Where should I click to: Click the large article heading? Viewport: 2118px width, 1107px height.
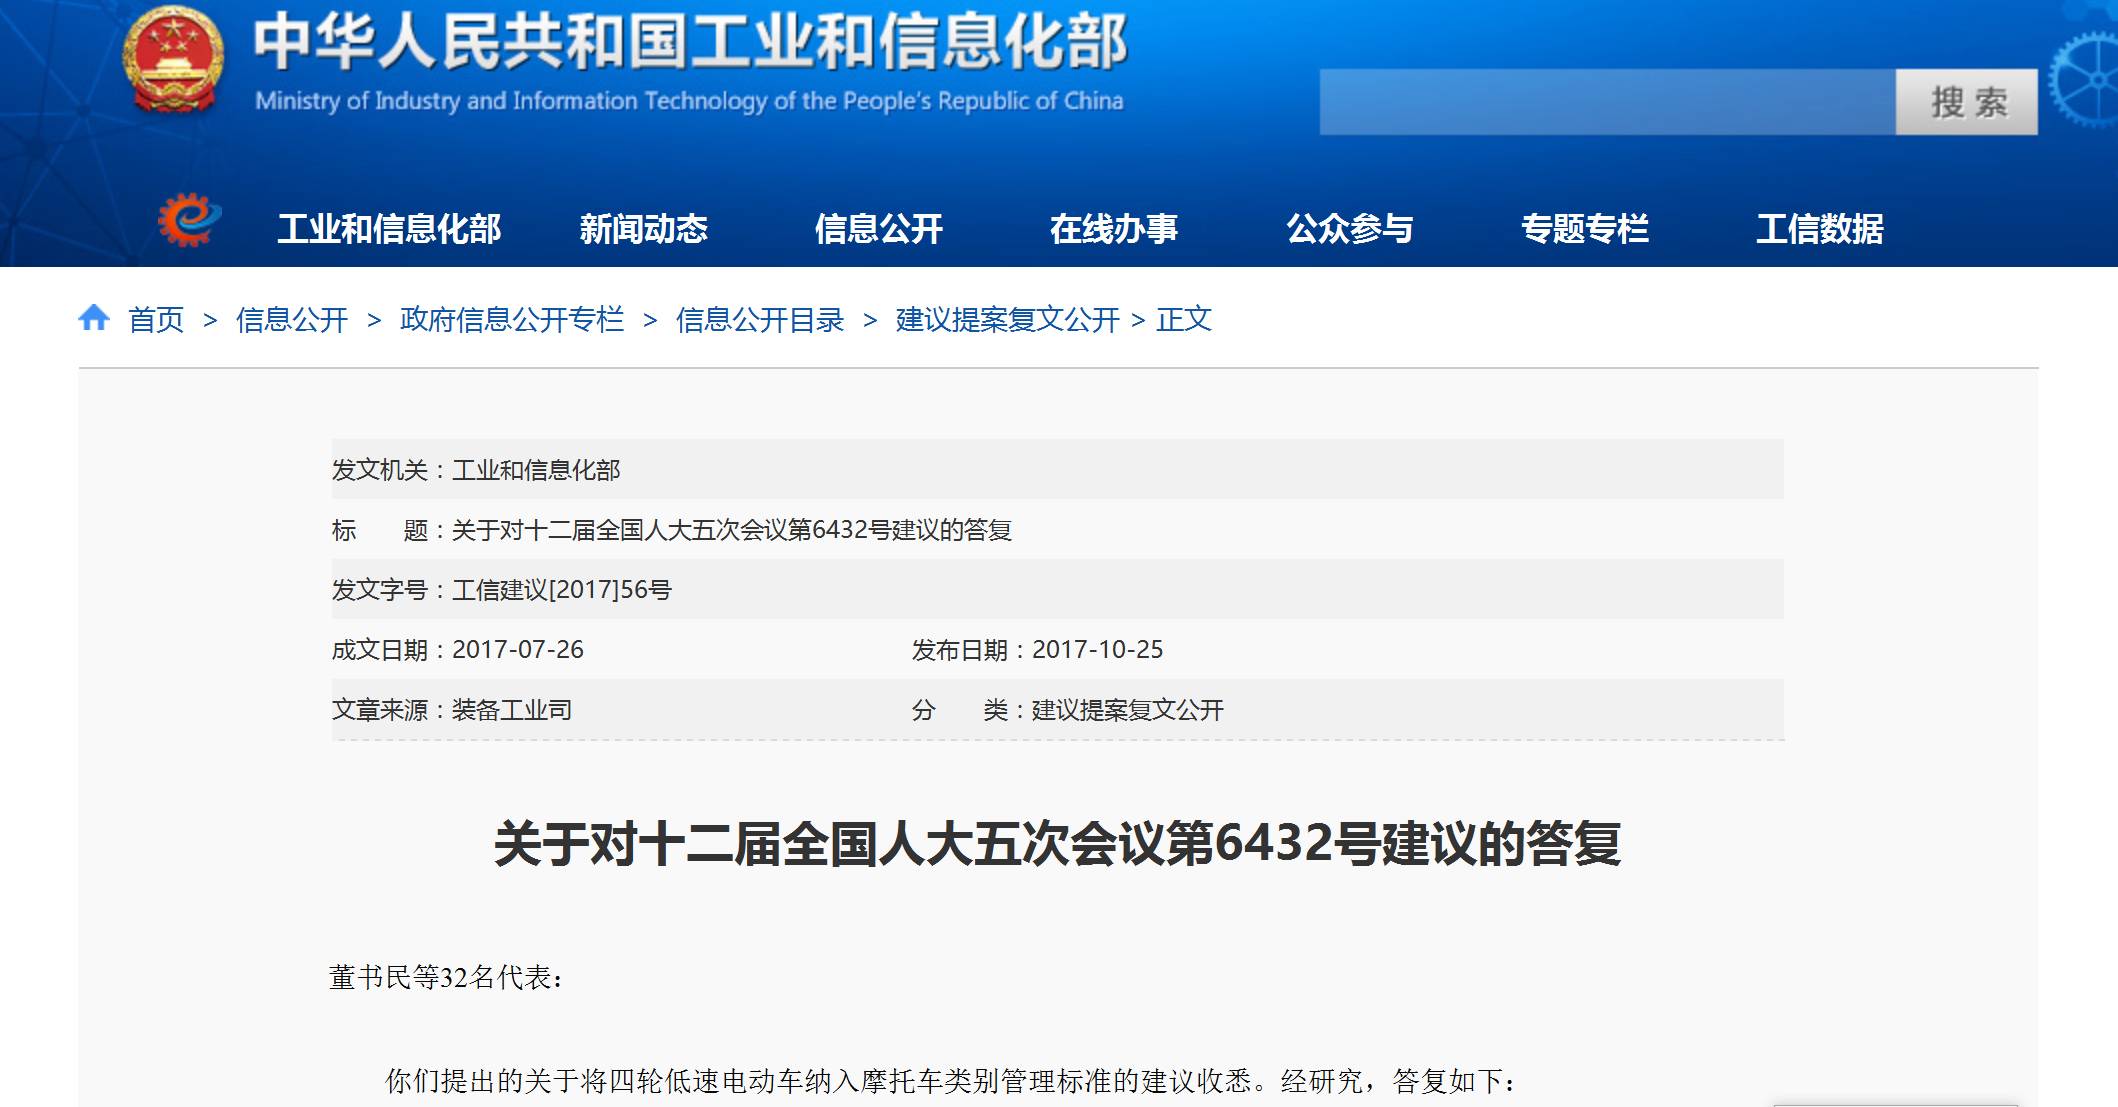click(1057, 842)
